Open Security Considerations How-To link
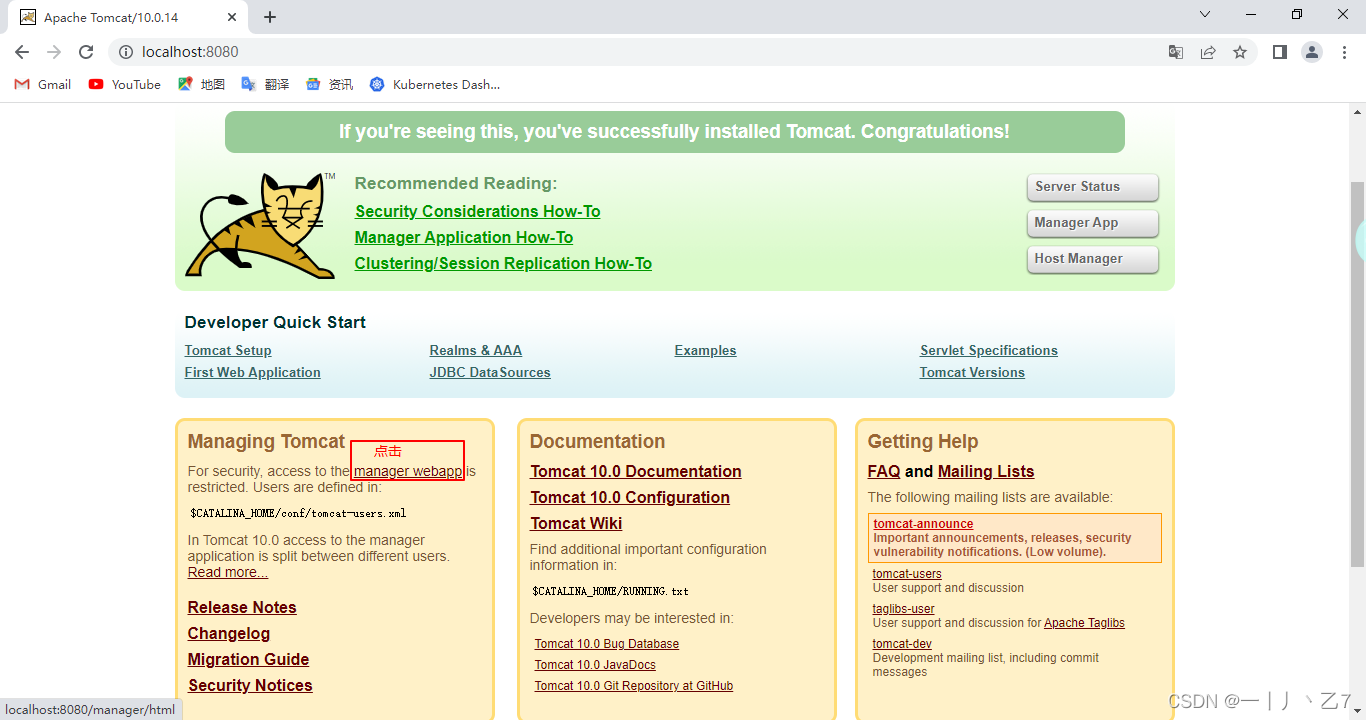Screen dimensions: 1366x720 pyautogui.click(x=477, y=211)
